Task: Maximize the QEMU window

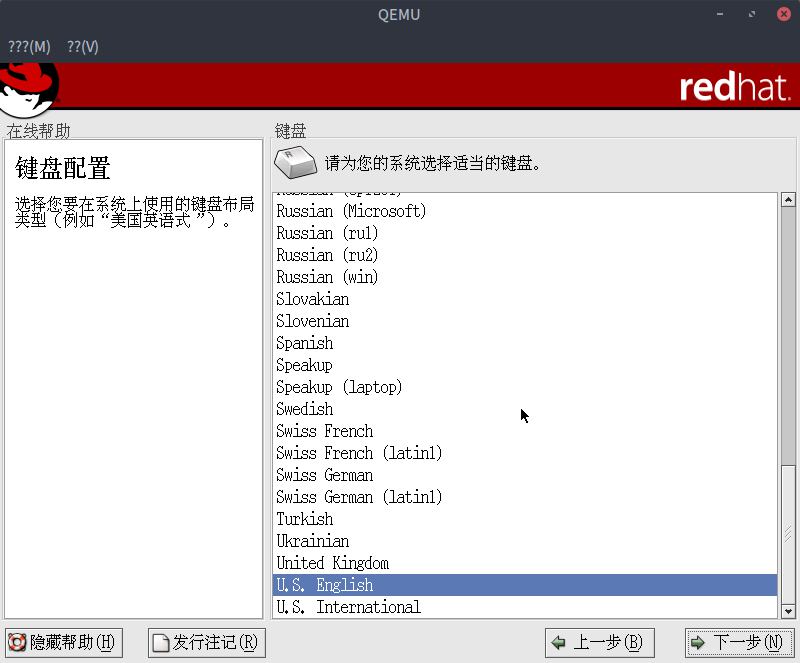Action: tap(752, 14)
